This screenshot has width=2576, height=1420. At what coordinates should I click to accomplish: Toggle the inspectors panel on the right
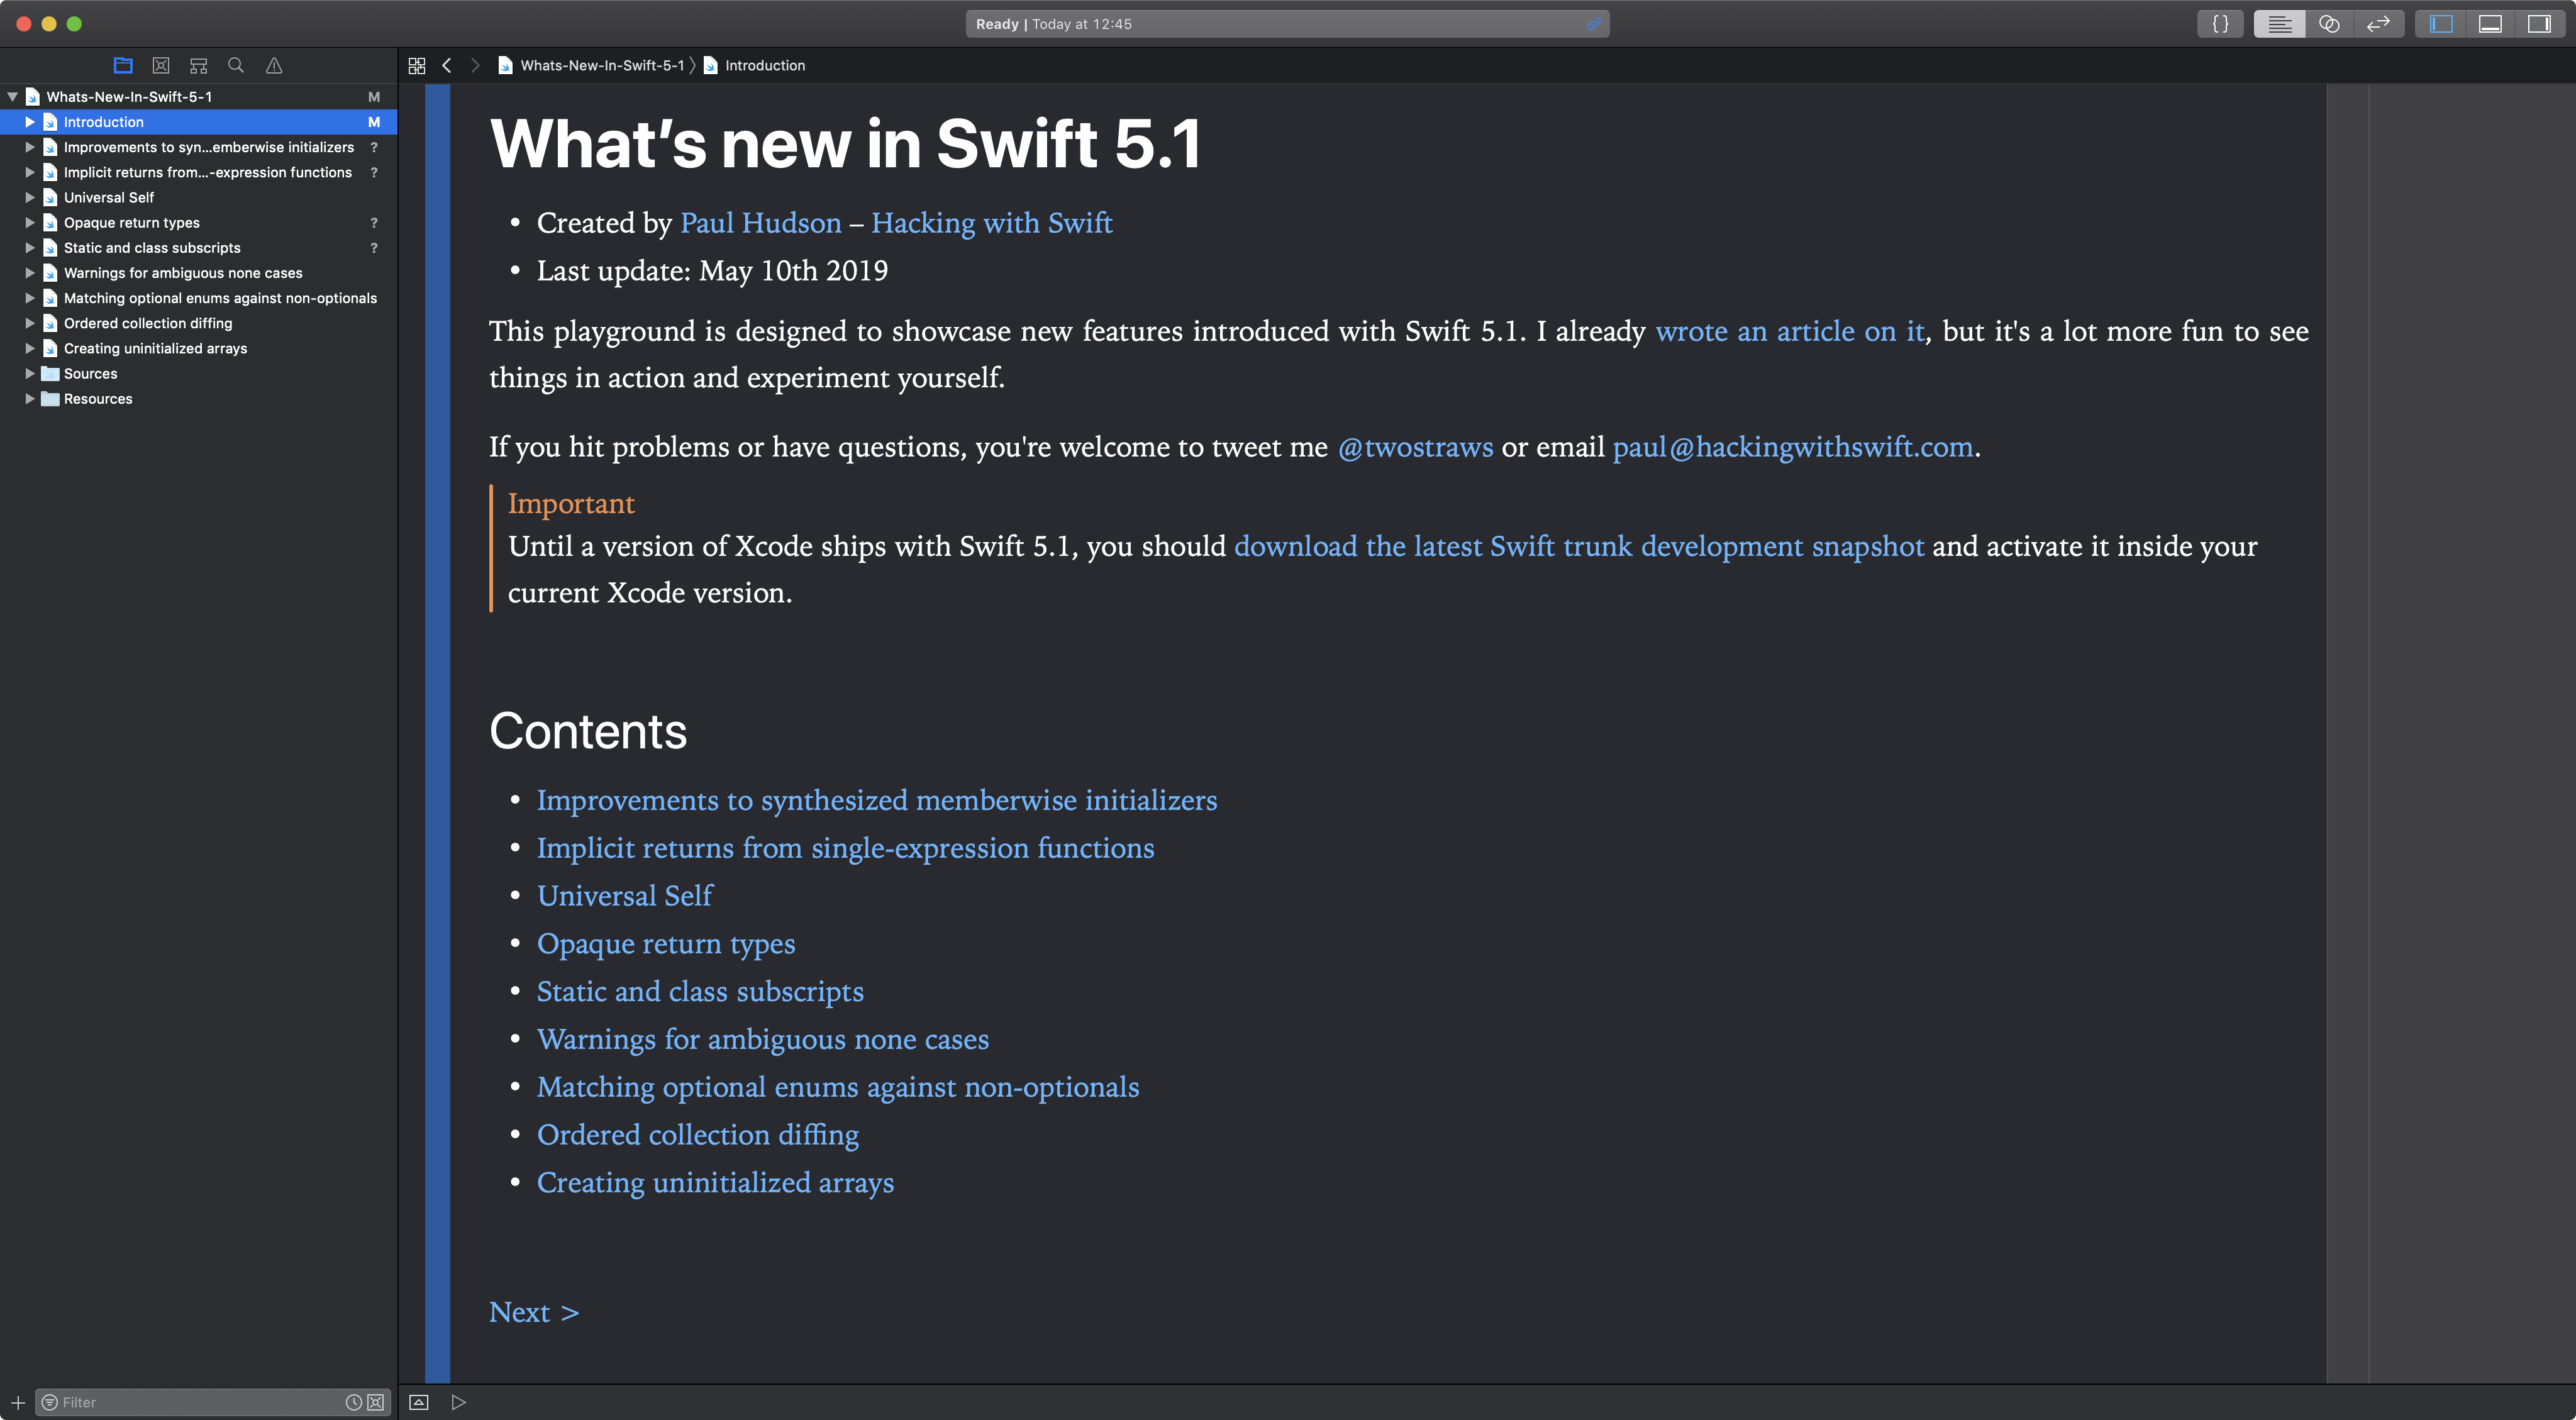pyautogui.click(x=2539, y=24)
